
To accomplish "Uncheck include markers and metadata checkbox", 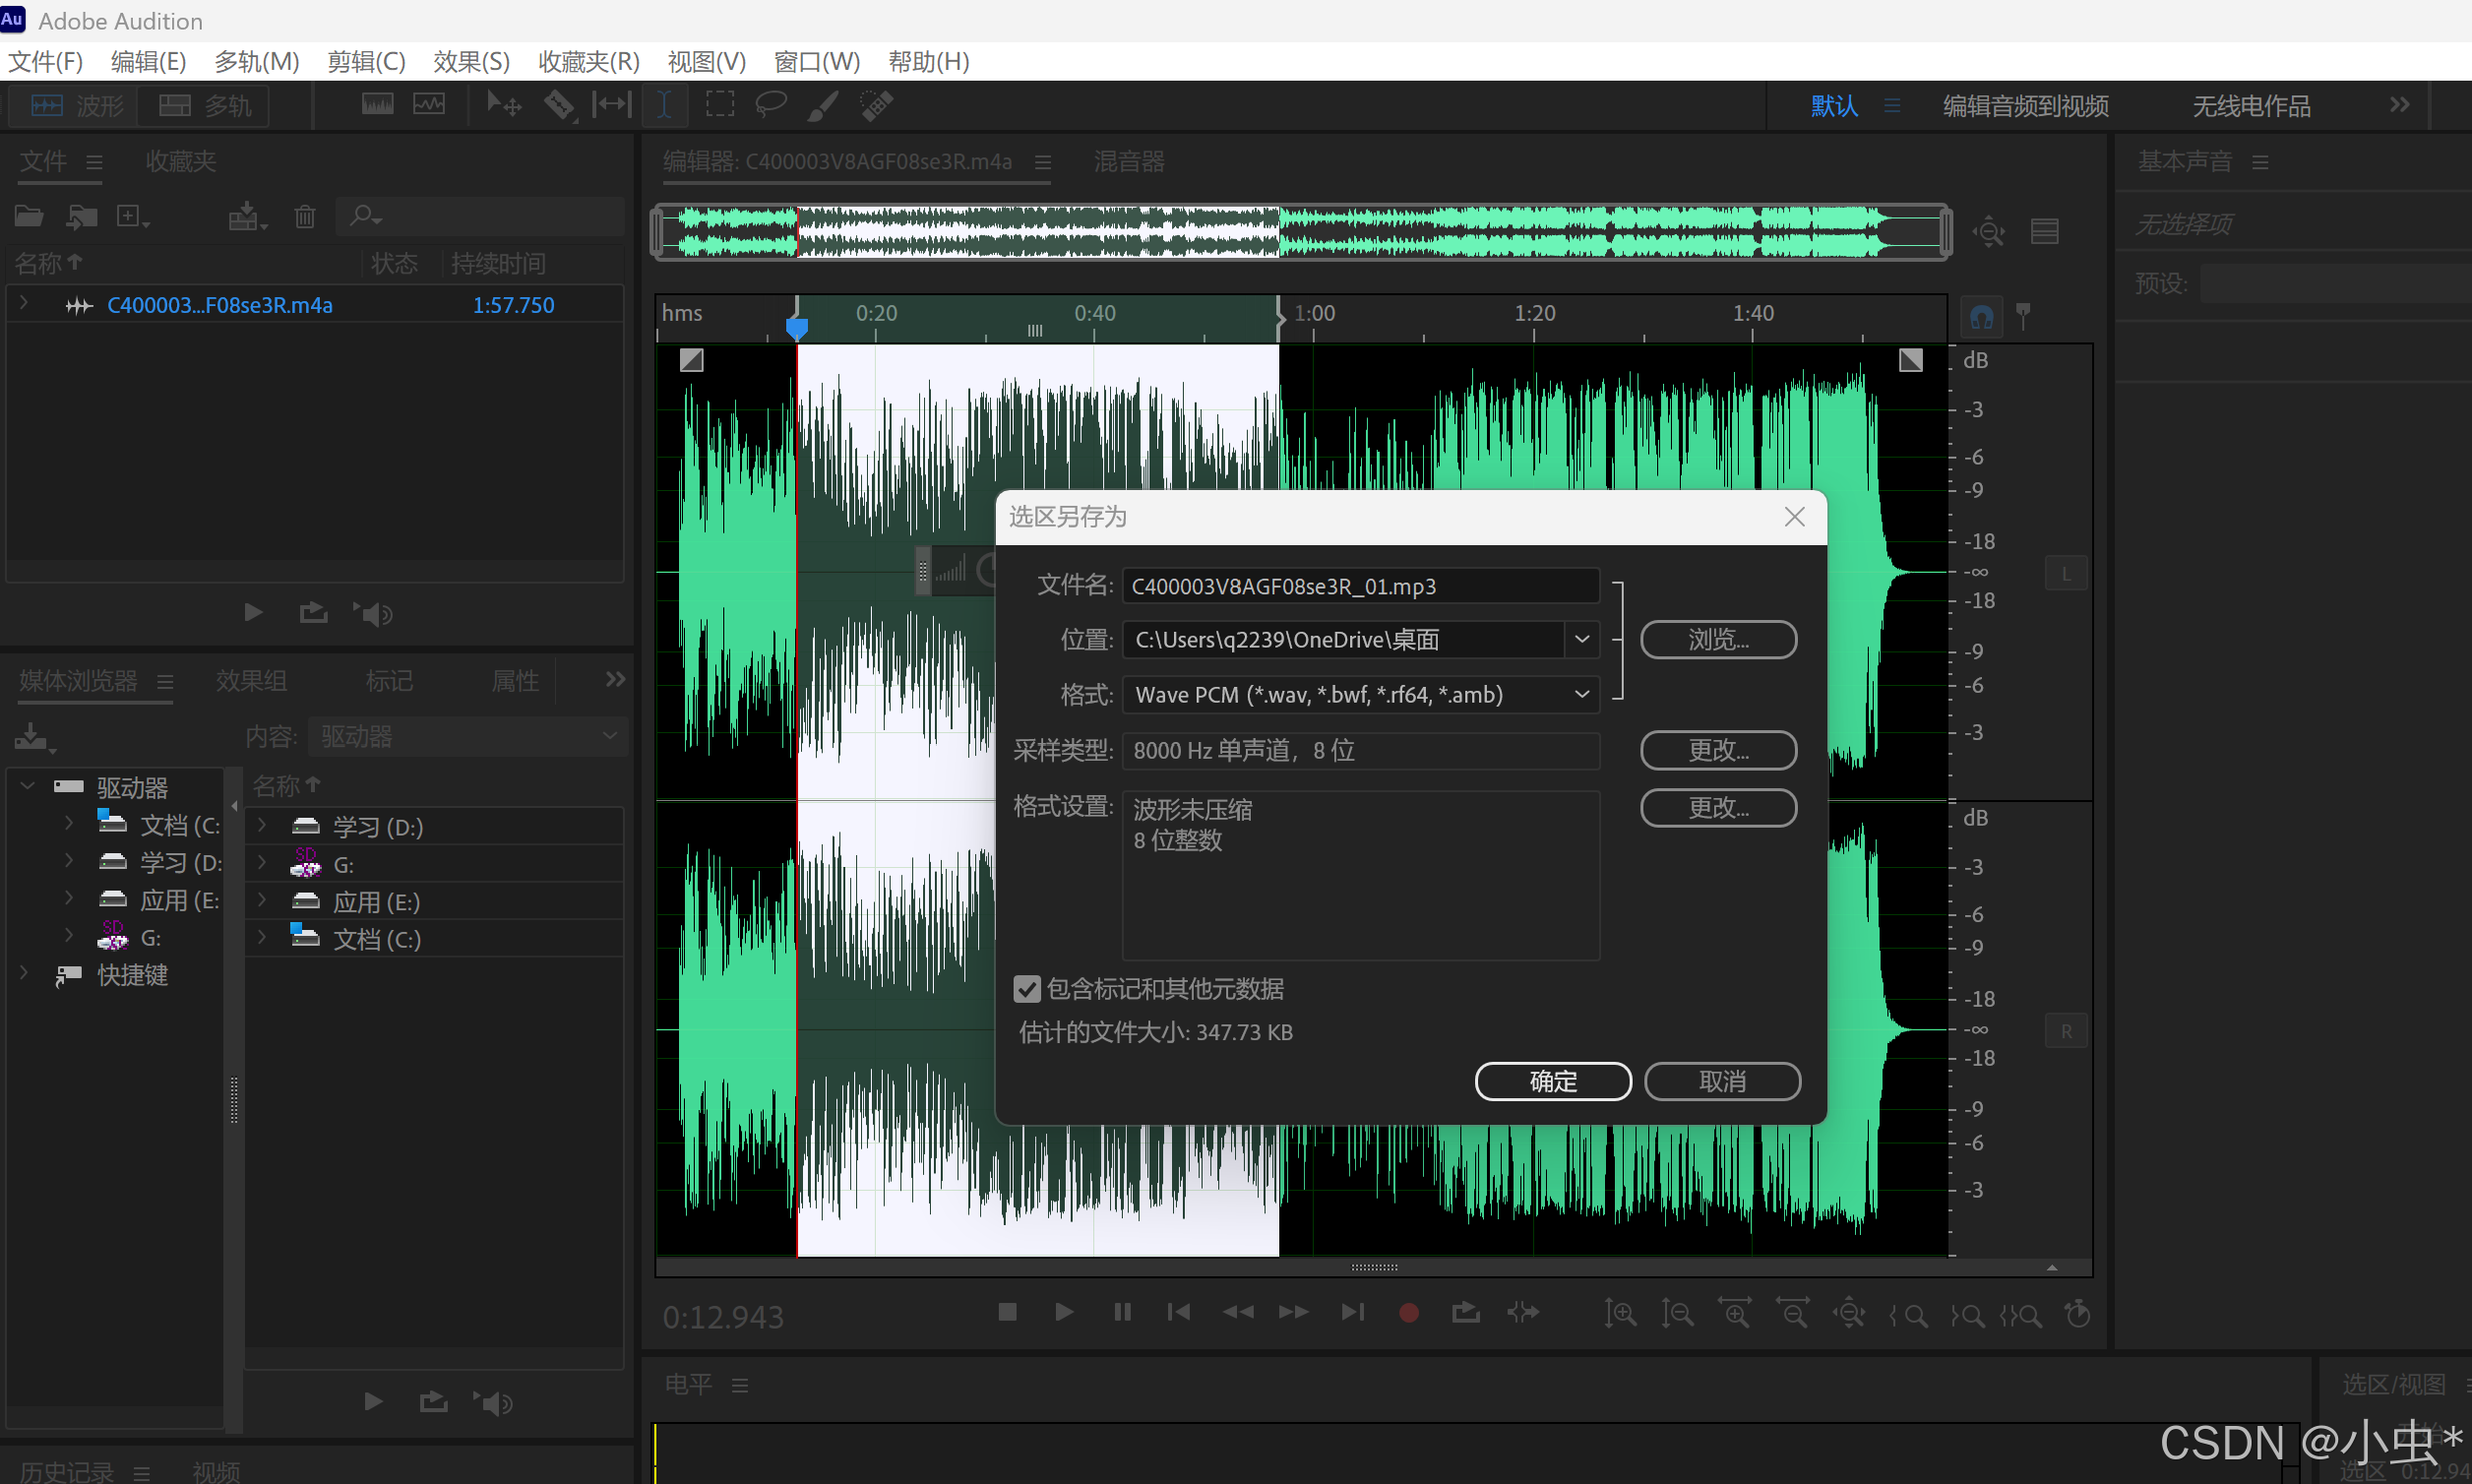I will [1027, 989].
